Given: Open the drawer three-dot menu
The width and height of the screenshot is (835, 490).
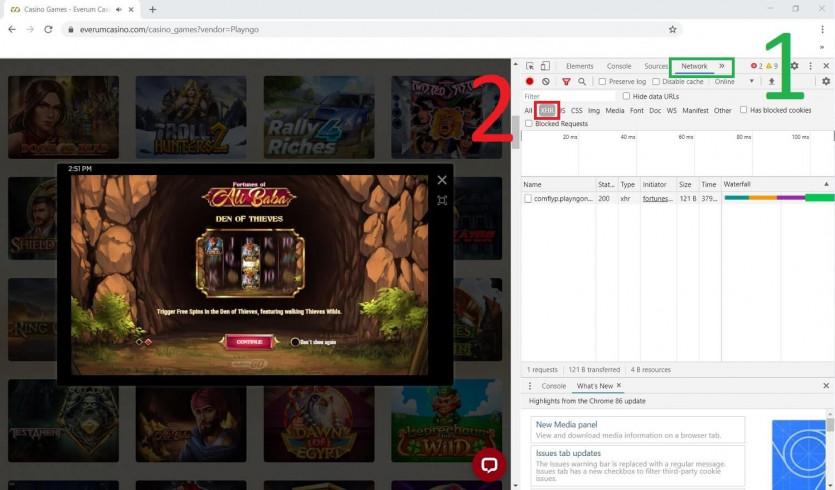Looking at the screenshot, I should (529, 386).
